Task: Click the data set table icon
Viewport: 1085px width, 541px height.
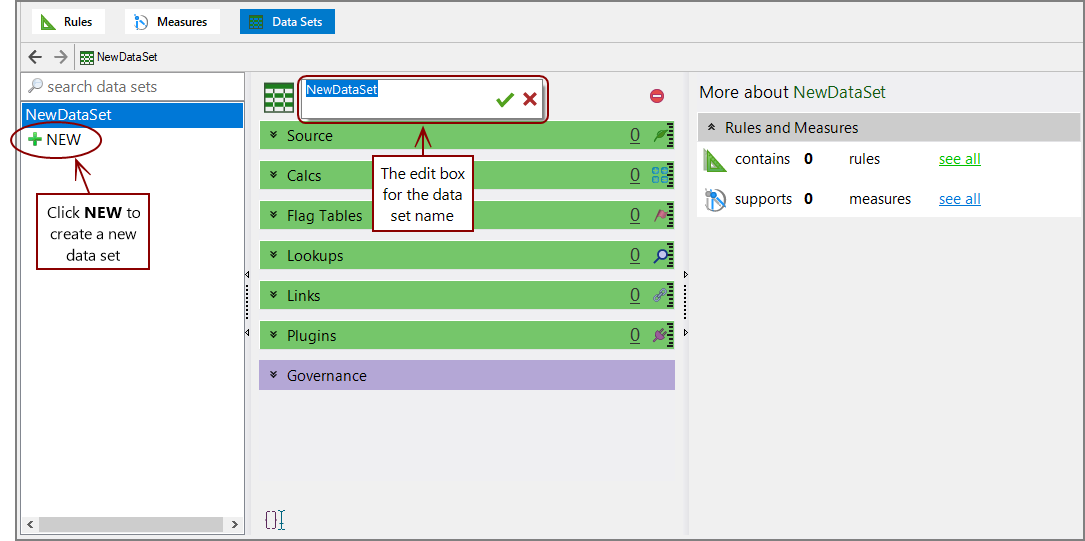Action: click(279, 98)
